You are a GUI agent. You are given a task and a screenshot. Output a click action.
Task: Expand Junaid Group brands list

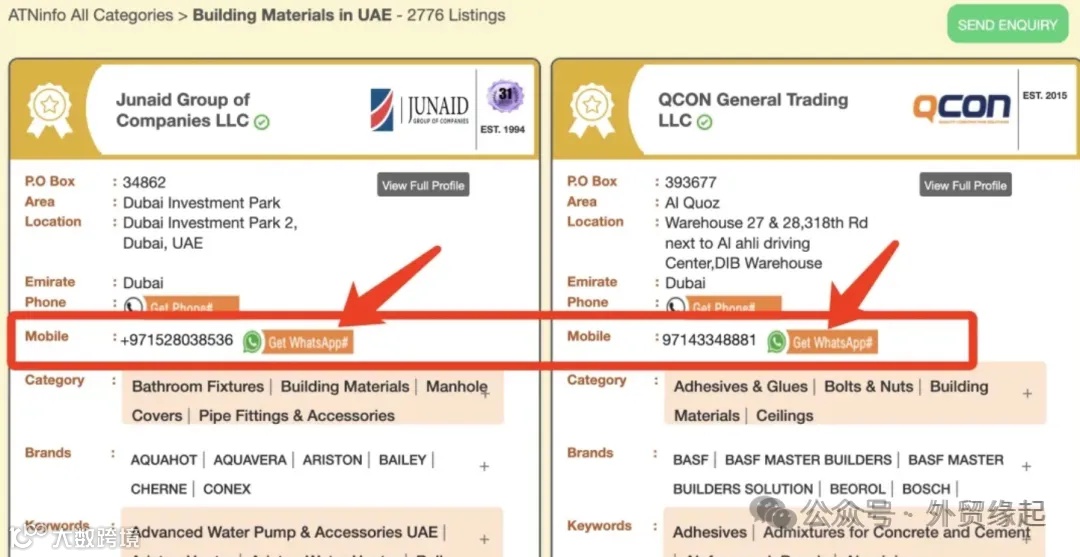[x=484, y=466]
